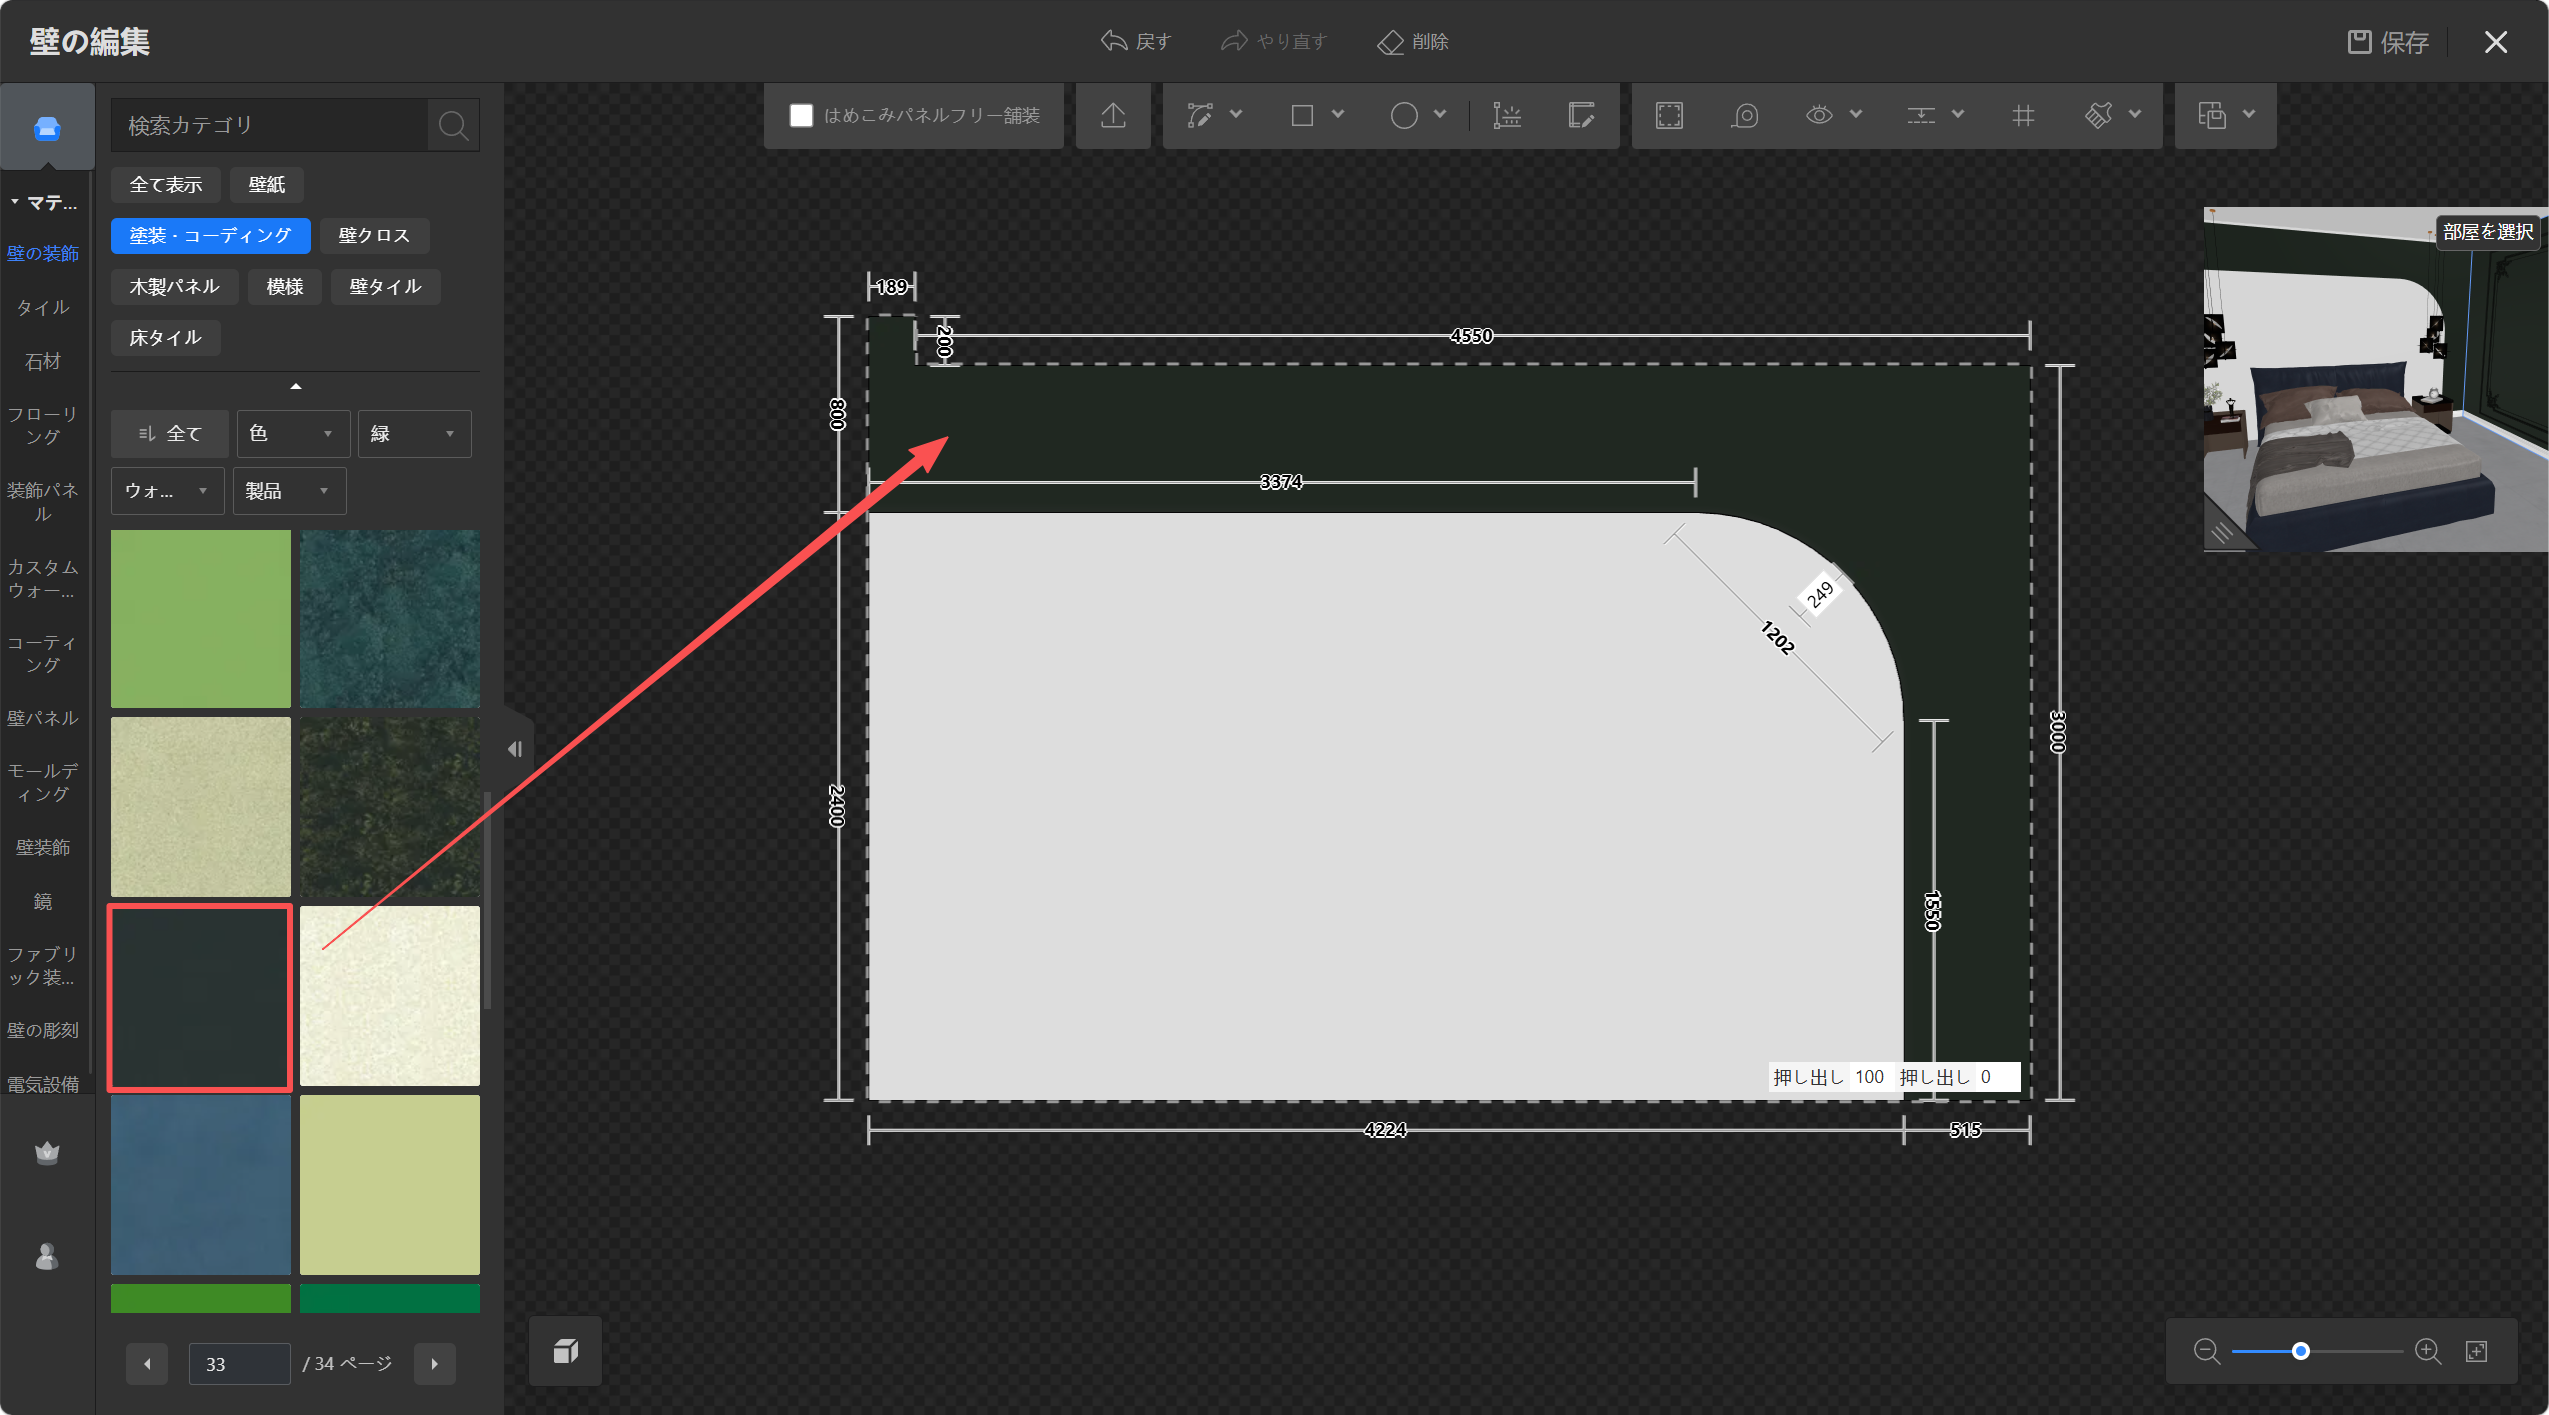The height and width of the screenshot is (1415, 2549).
Task: Select the 木製パネル tag
Action: pos(174,287)
